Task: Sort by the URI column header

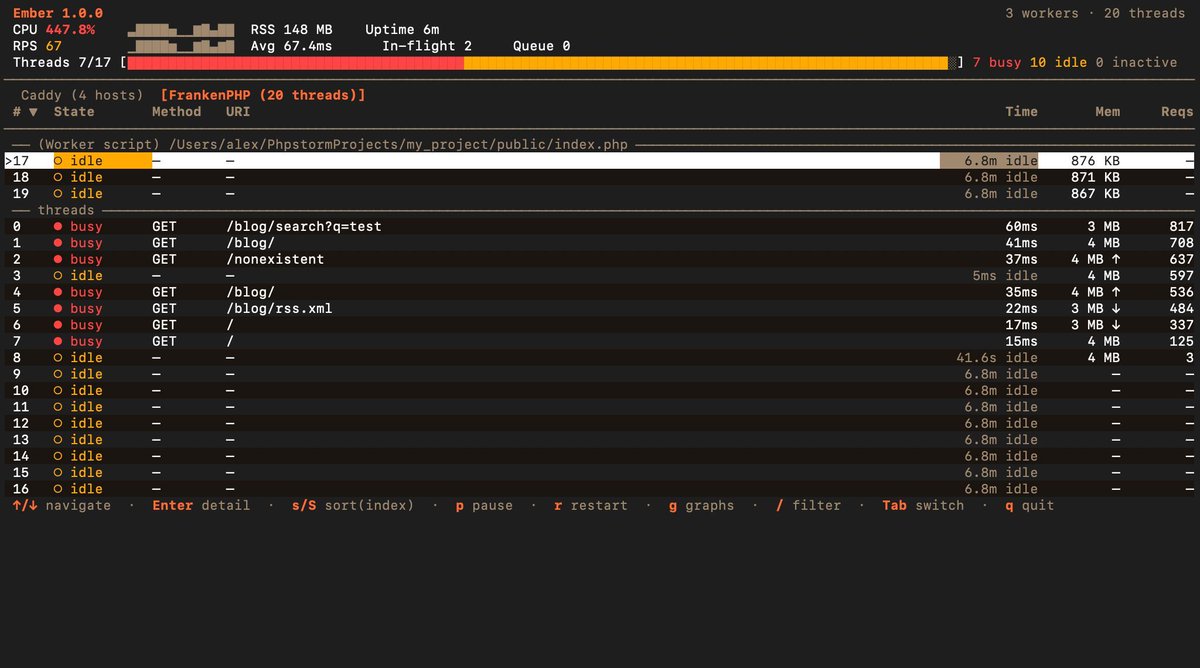Action: point(238,112)
